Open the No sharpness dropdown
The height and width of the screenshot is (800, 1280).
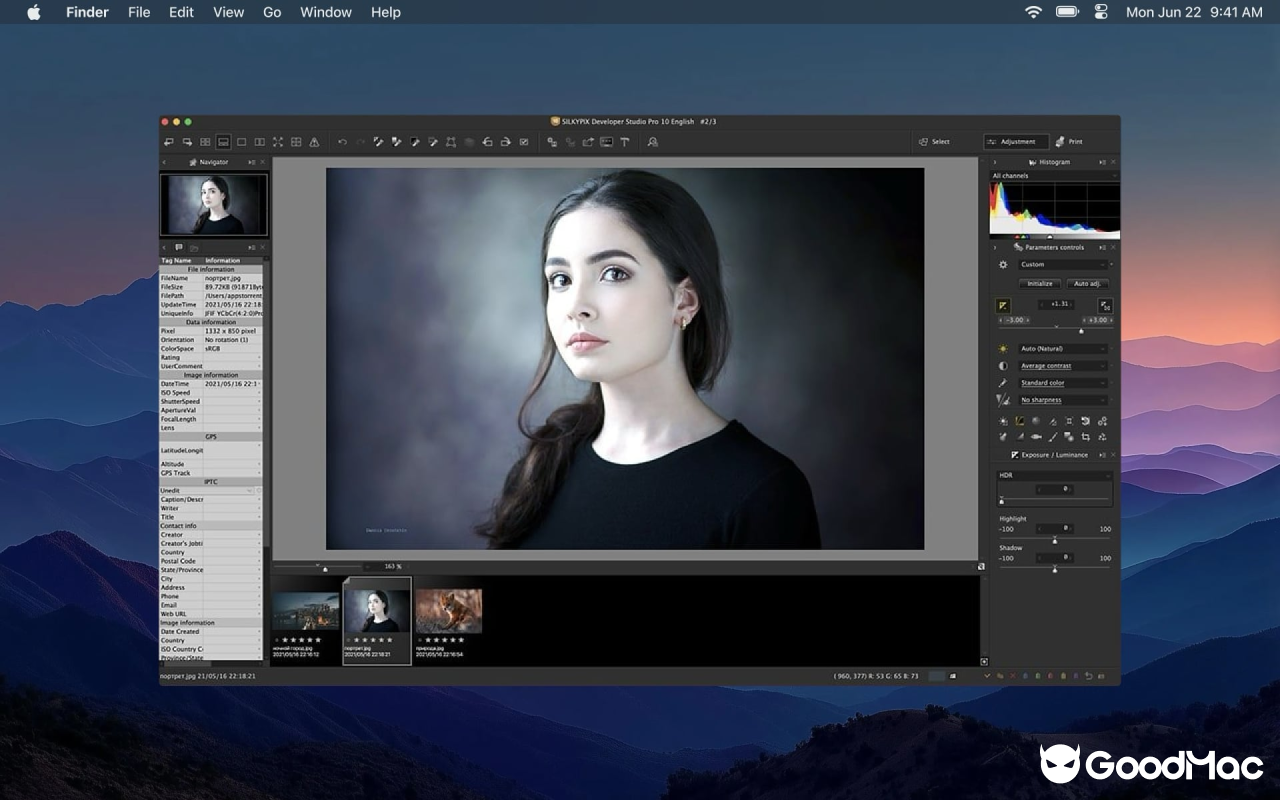[1063, 400]
